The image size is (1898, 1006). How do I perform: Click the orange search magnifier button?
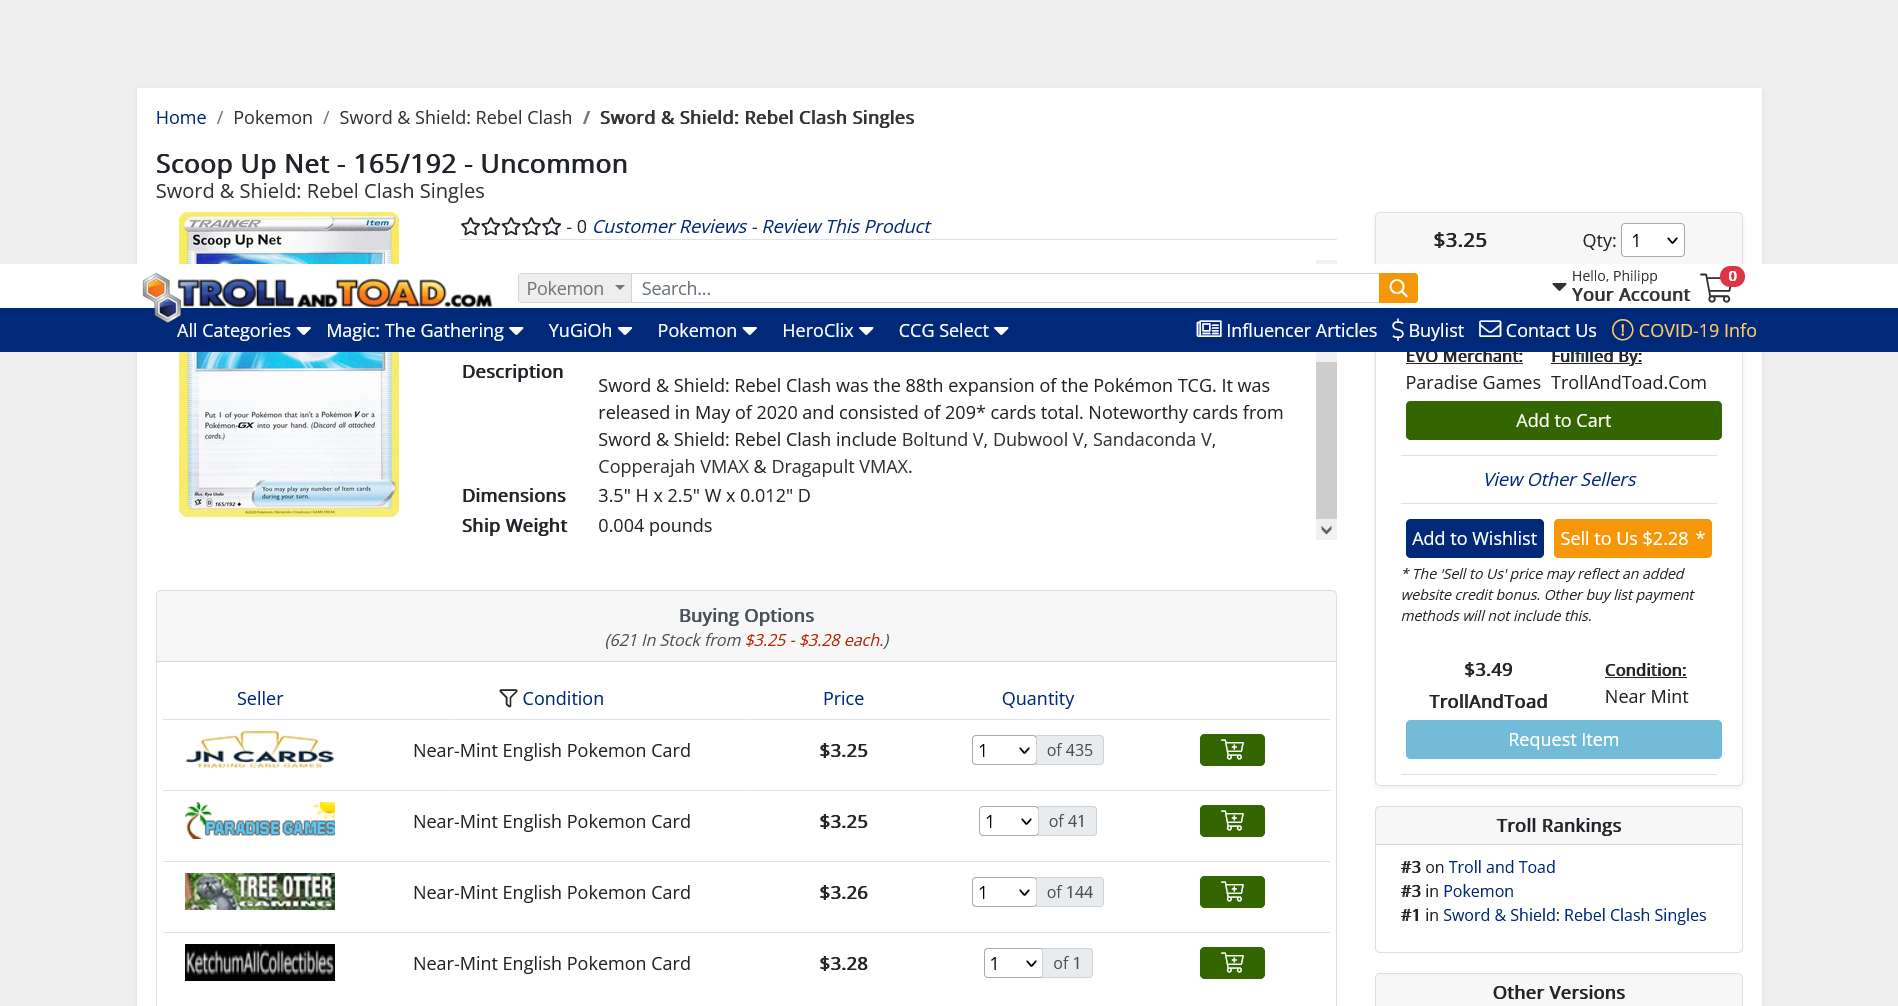1398,288
